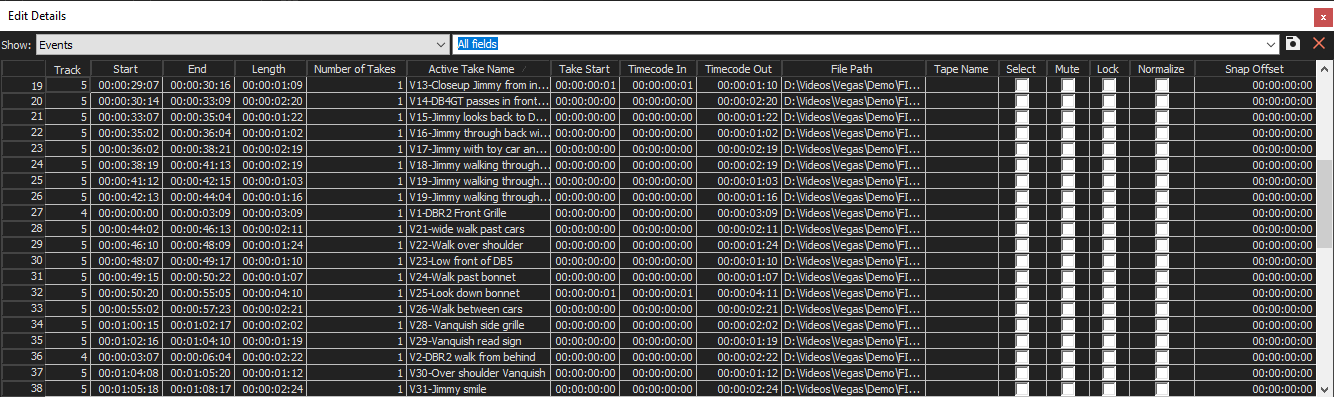Viewport: 1334px width, 397px height.
Task: Click the scrollbar down arrow
Action: 1326,389
